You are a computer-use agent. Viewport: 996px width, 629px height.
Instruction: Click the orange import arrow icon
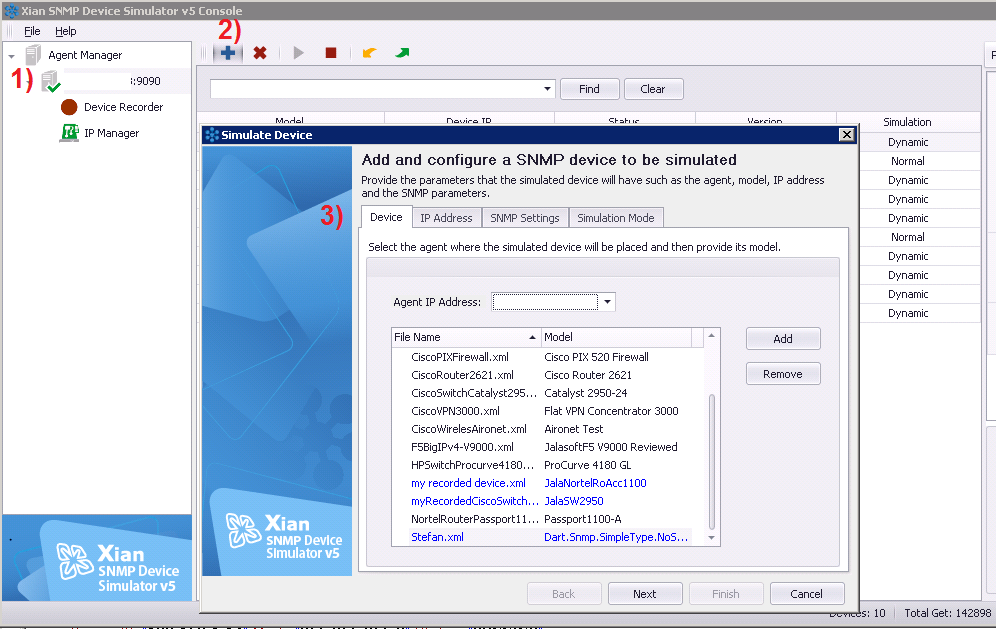(x=369, y=53)
